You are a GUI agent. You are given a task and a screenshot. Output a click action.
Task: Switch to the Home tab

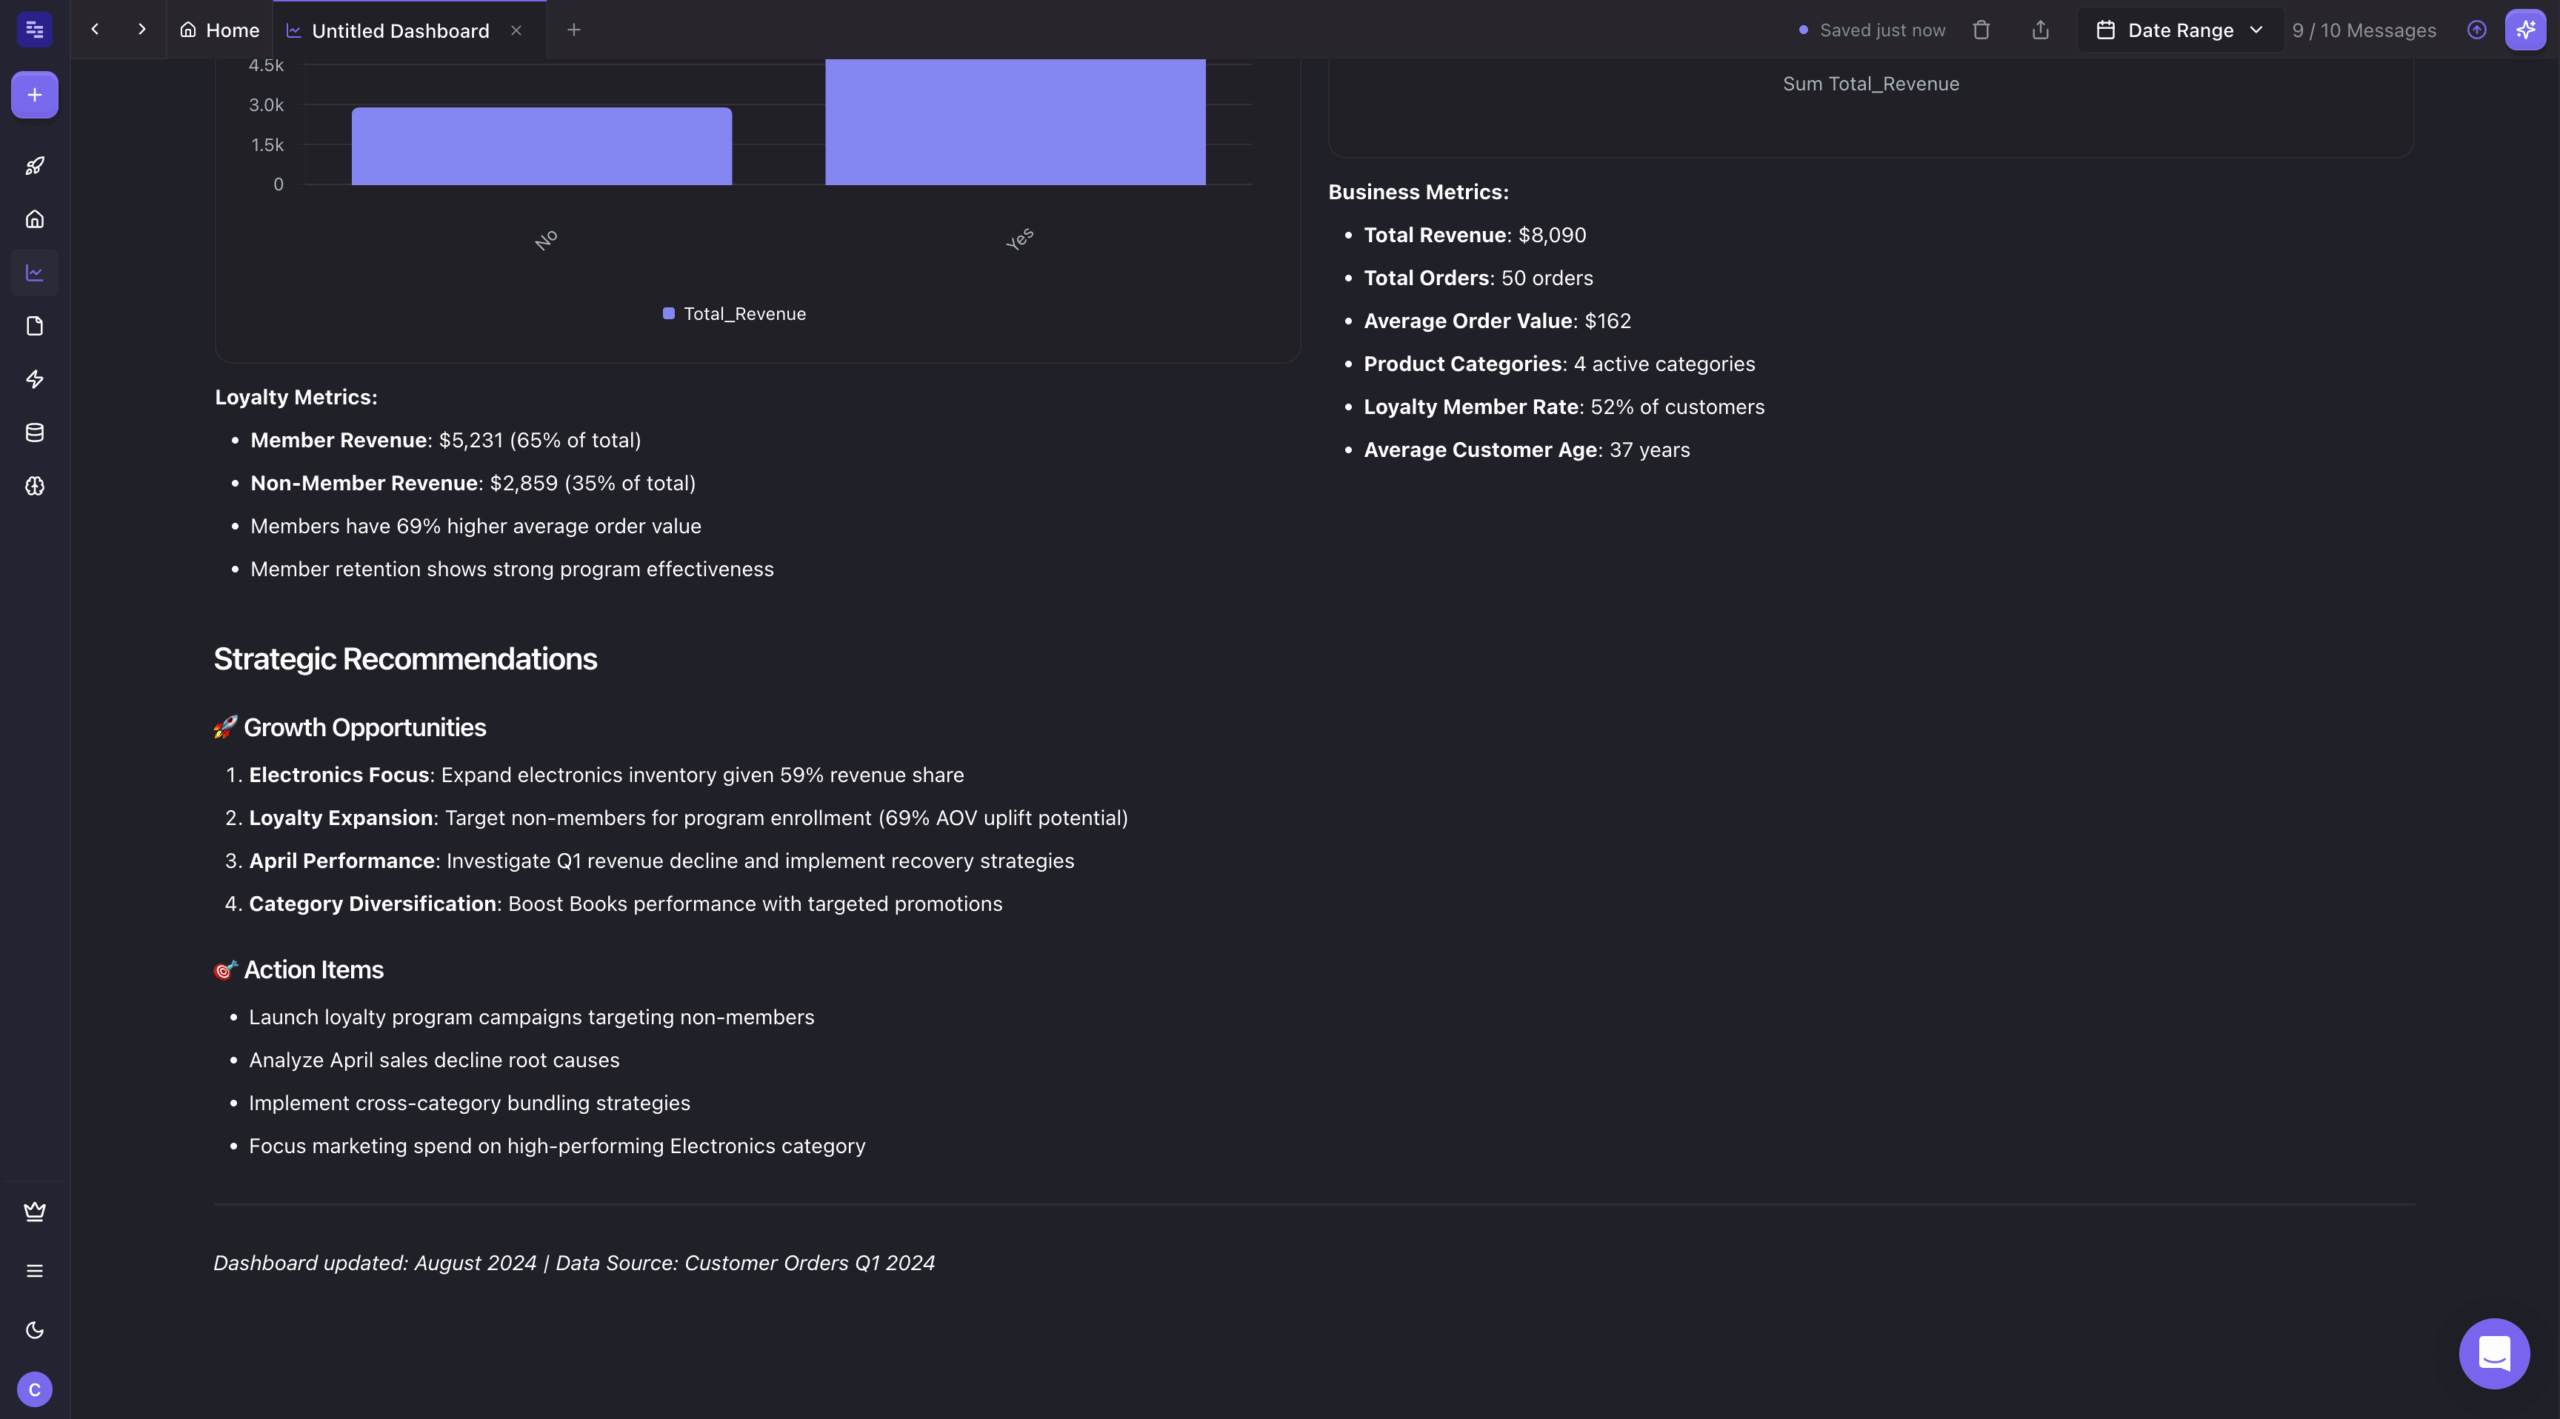click(x=220, y=30)
